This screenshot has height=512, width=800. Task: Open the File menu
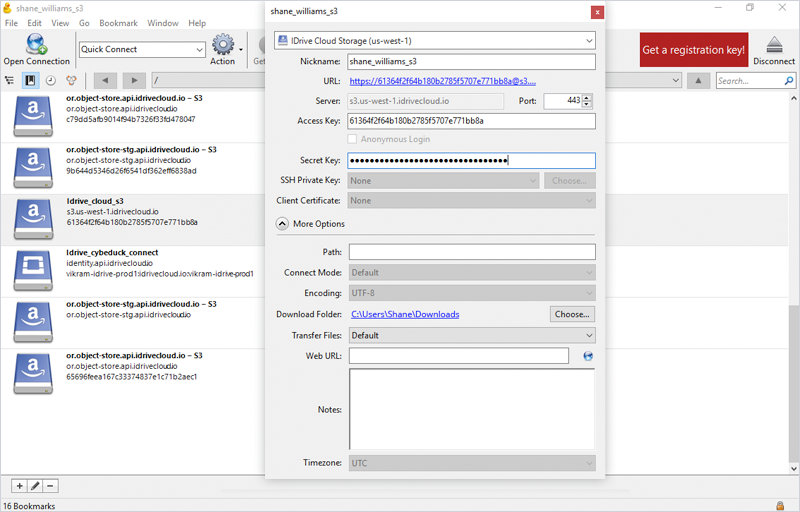tap(11, 23)
